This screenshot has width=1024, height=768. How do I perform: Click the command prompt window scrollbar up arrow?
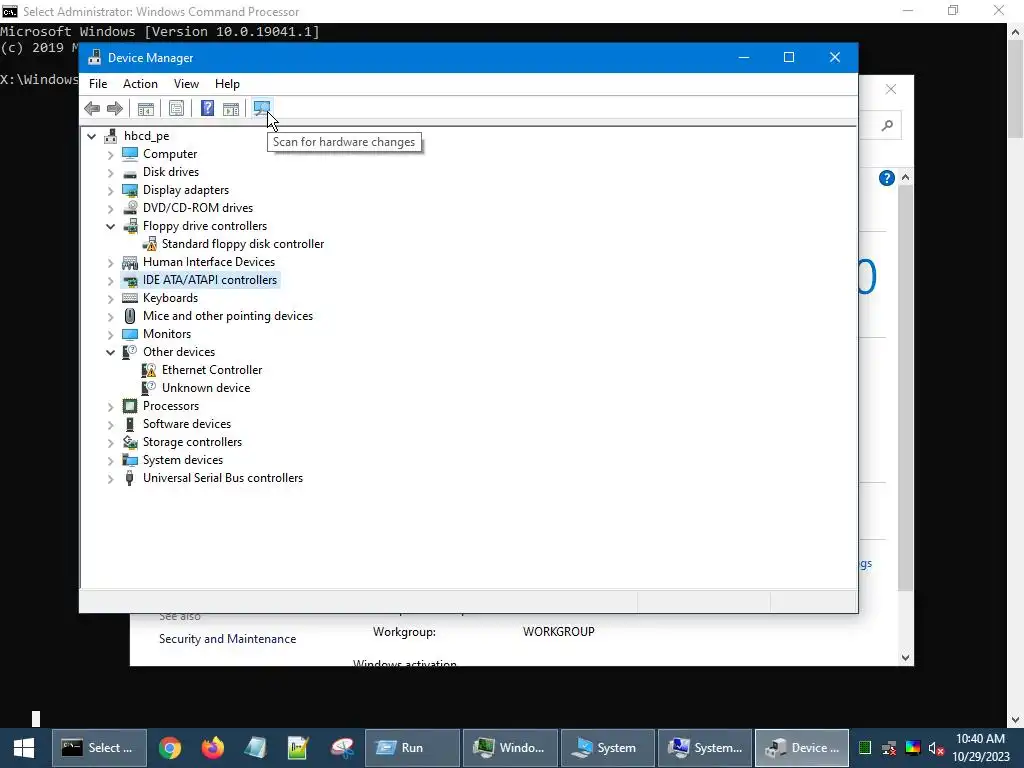[1016, 31]
